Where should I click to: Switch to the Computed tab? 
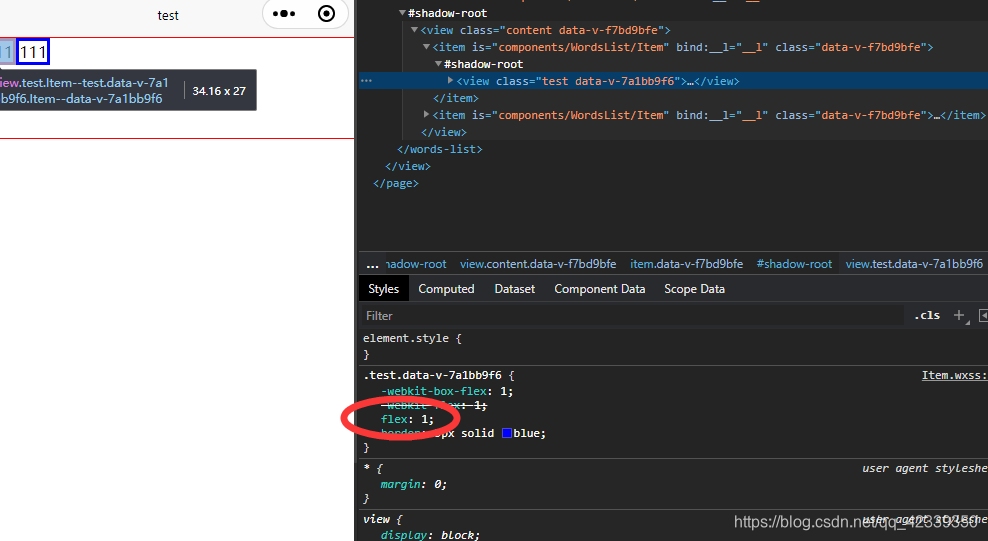click(x=446, y=288)
